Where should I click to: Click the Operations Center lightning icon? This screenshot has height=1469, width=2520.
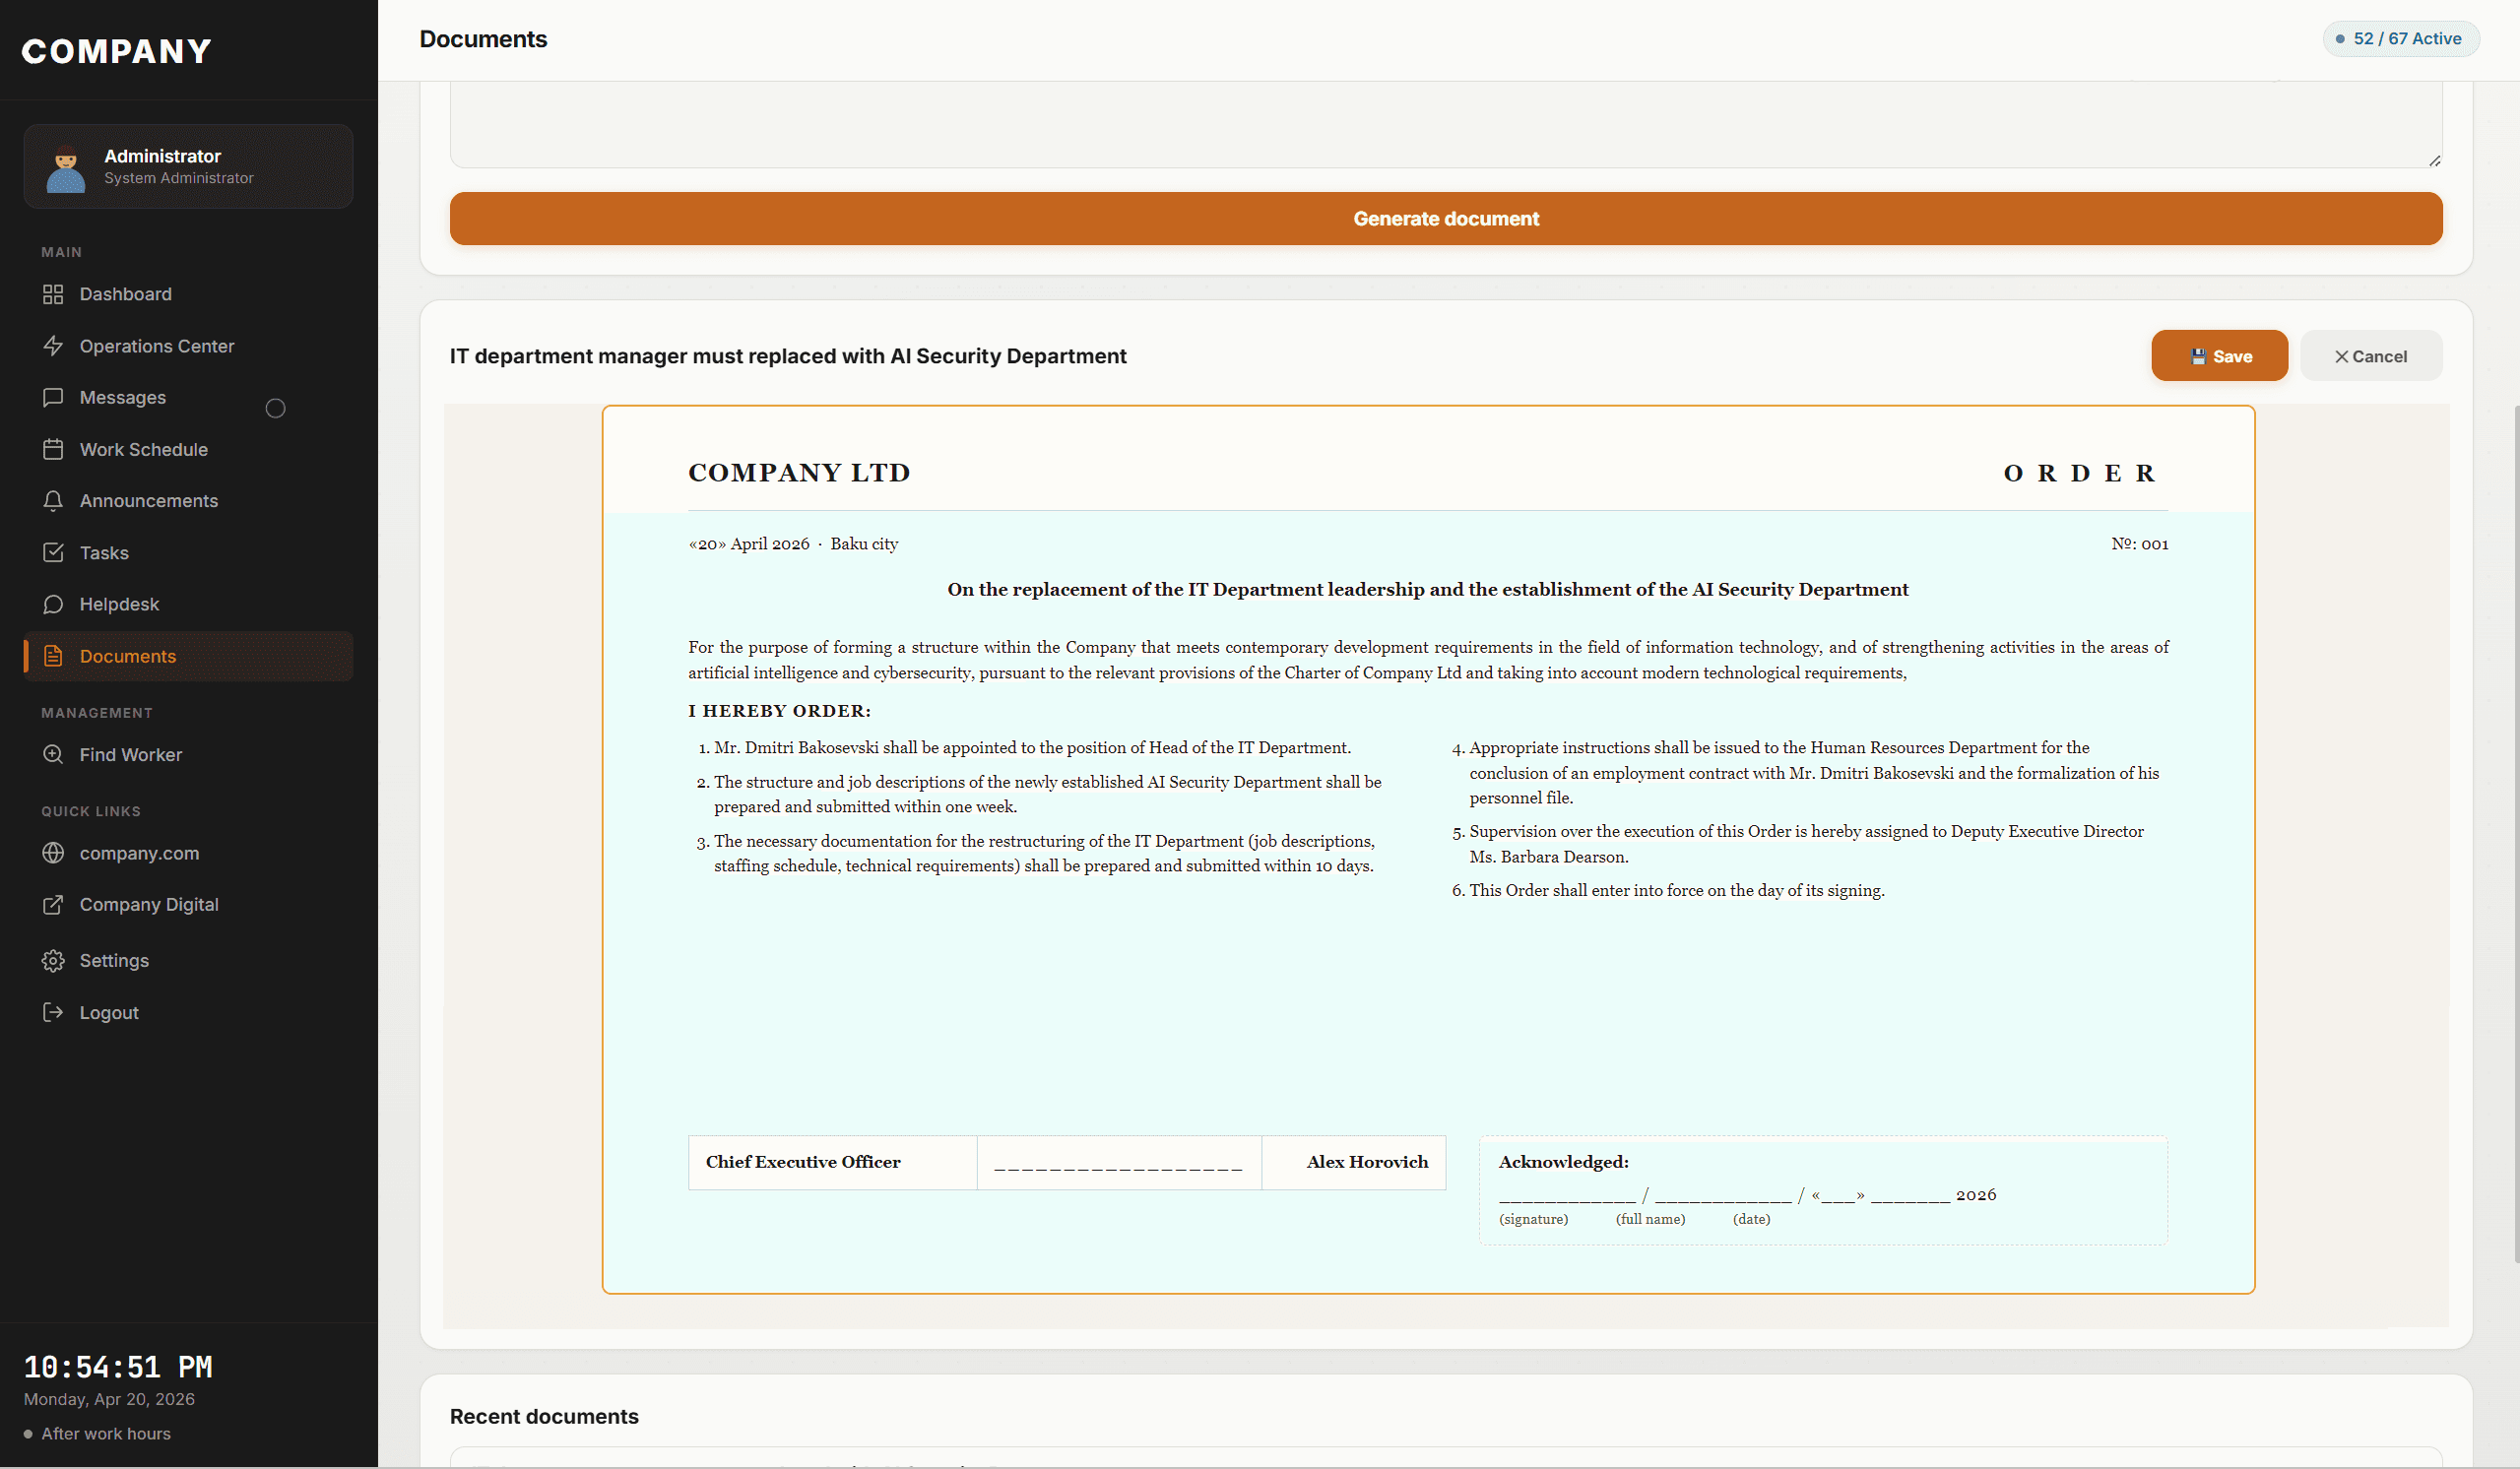55,345
